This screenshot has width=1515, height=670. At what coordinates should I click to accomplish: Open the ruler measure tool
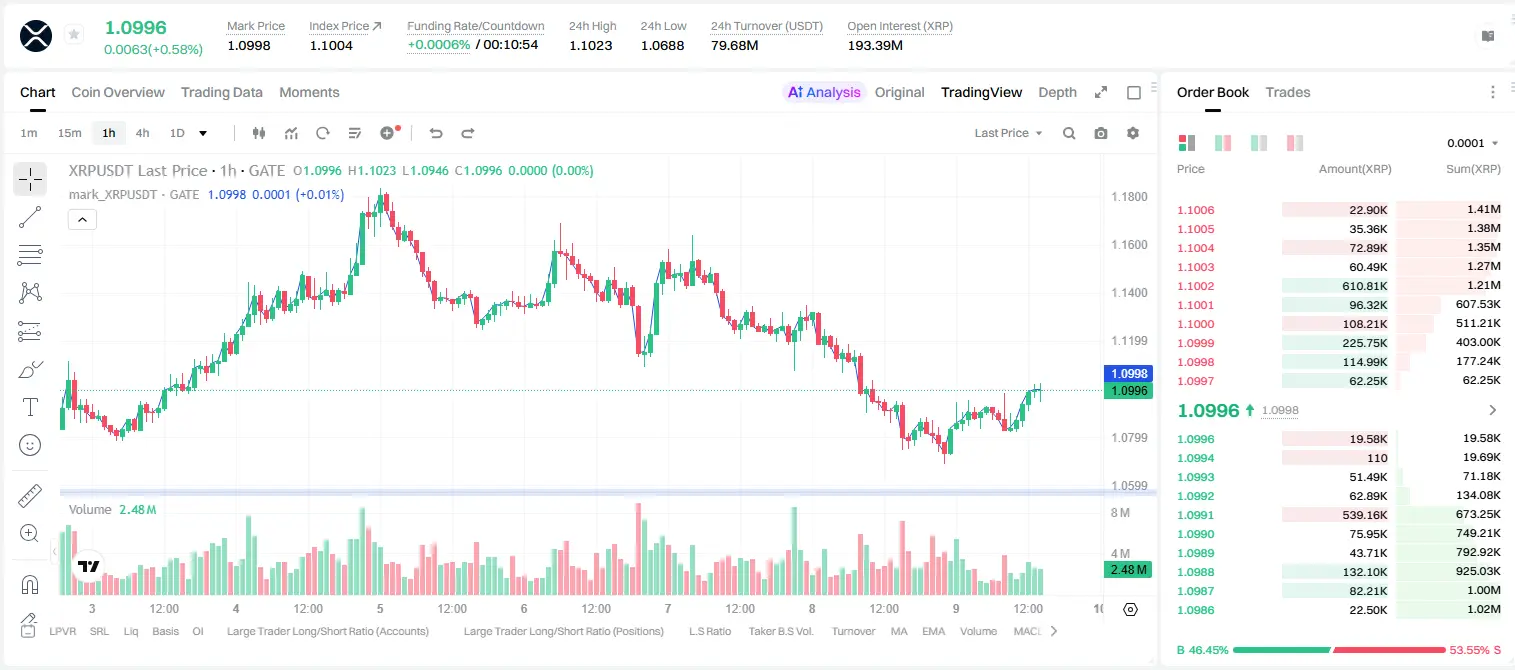click(30, 496)
